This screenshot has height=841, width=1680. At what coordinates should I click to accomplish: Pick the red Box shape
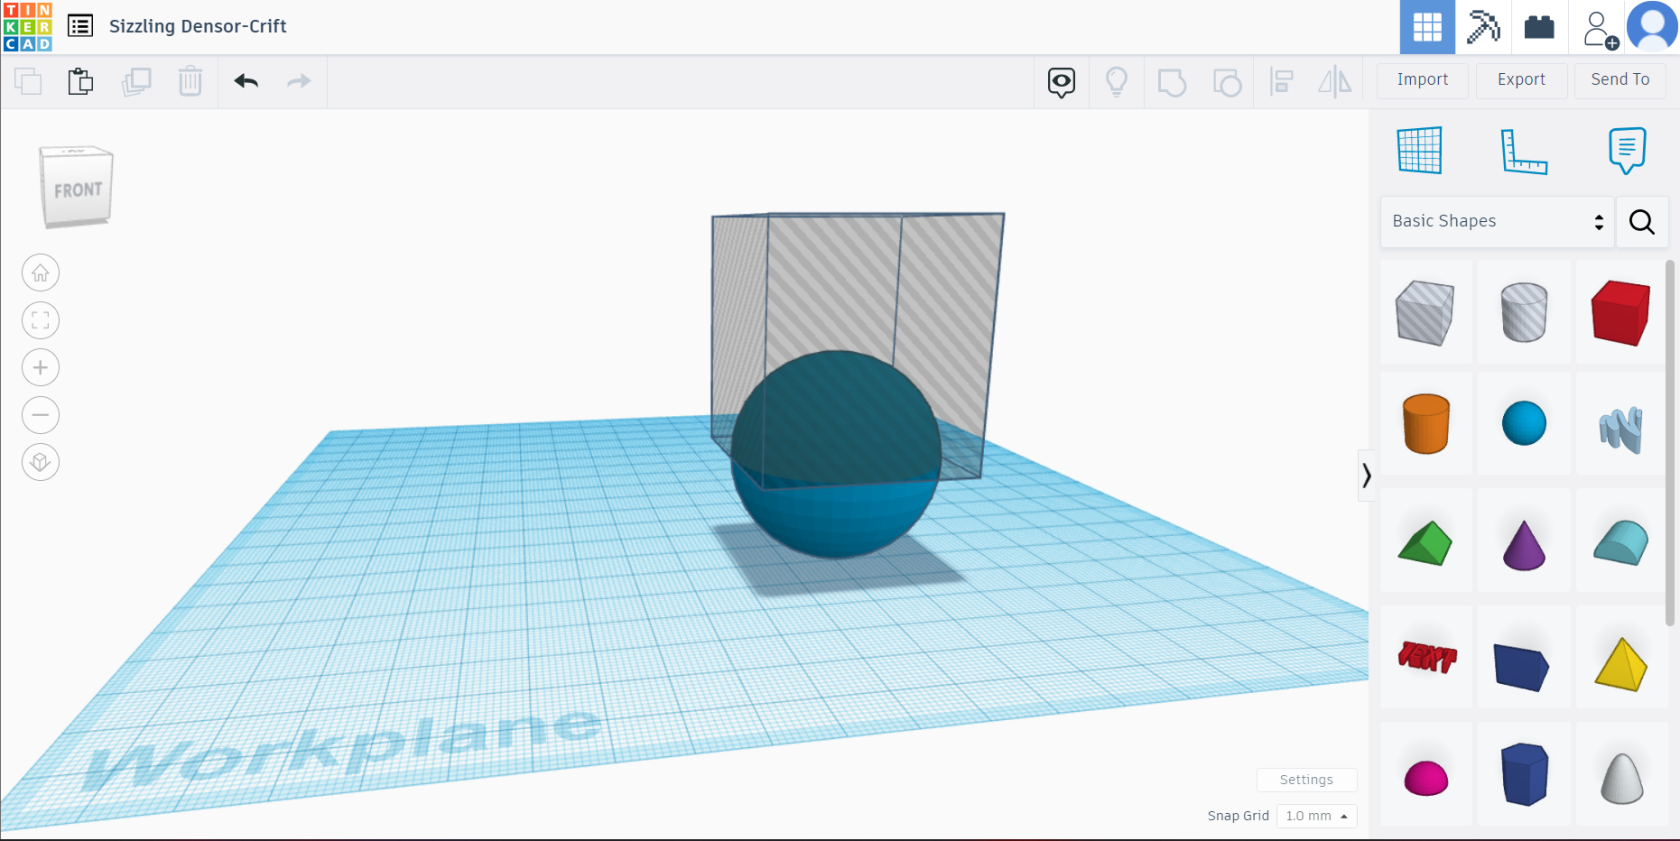1621,312
